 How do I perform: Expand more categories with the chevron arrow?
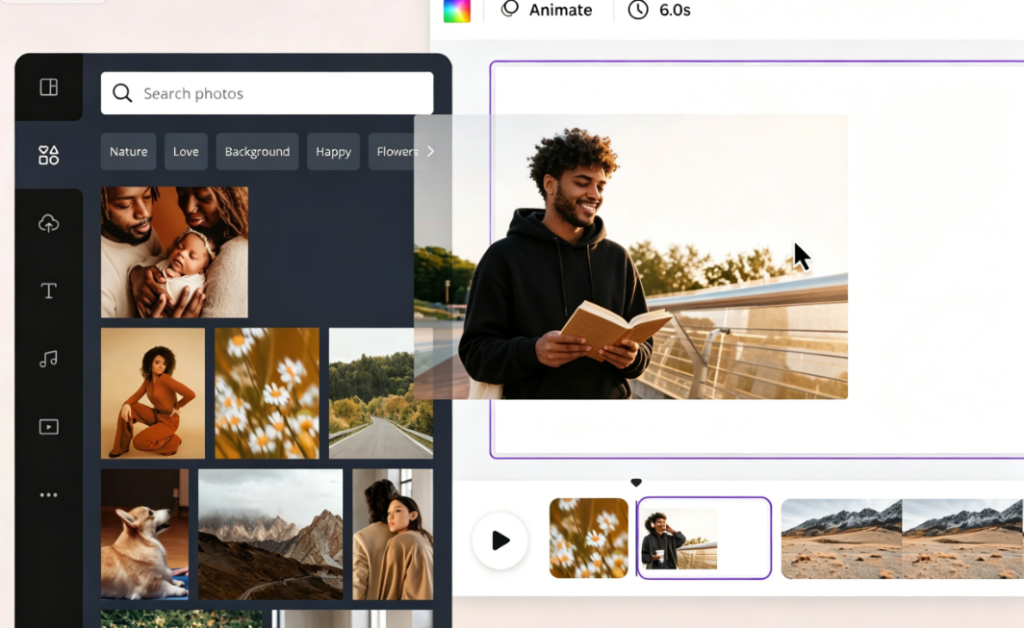click(431, 151)
